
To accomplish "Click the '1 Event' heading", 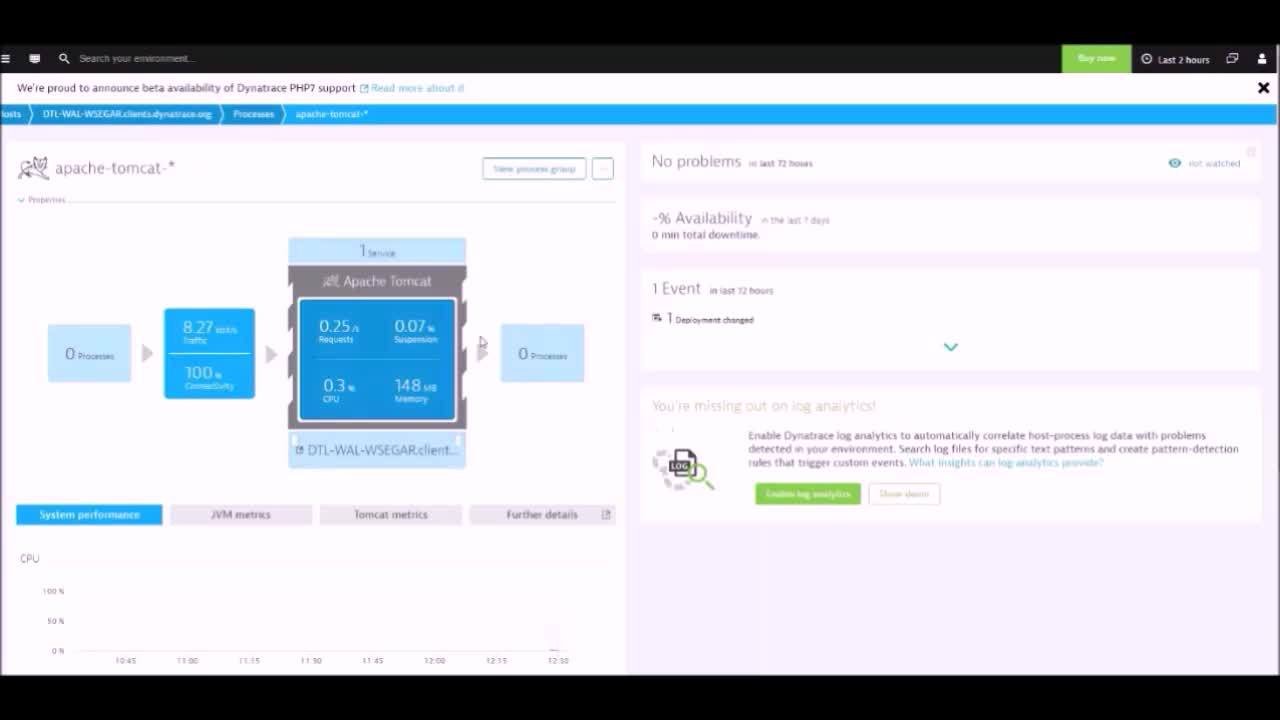I will [x=677, y=289].
